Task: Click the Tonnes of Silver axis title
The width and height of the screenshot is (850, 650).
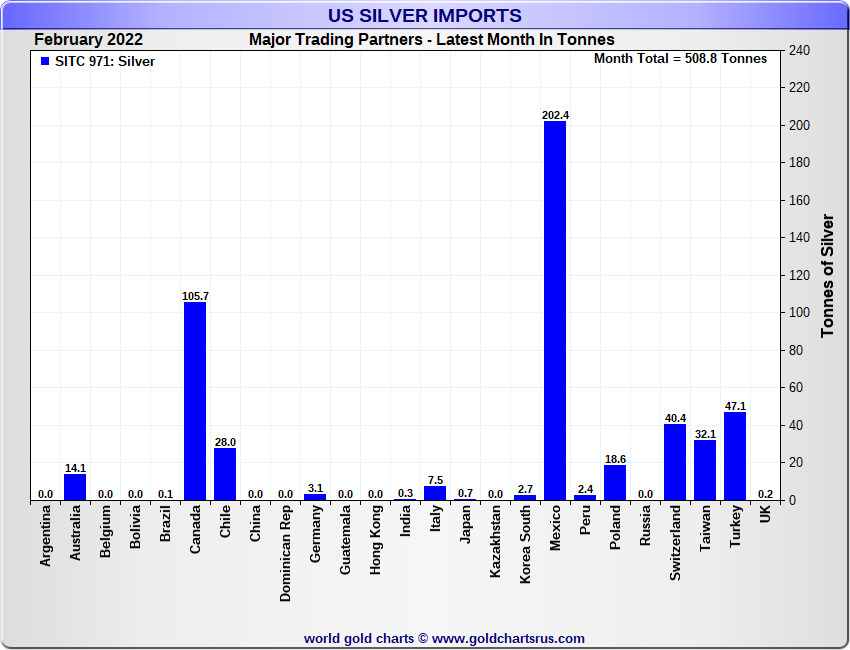Action: point(827,276)
